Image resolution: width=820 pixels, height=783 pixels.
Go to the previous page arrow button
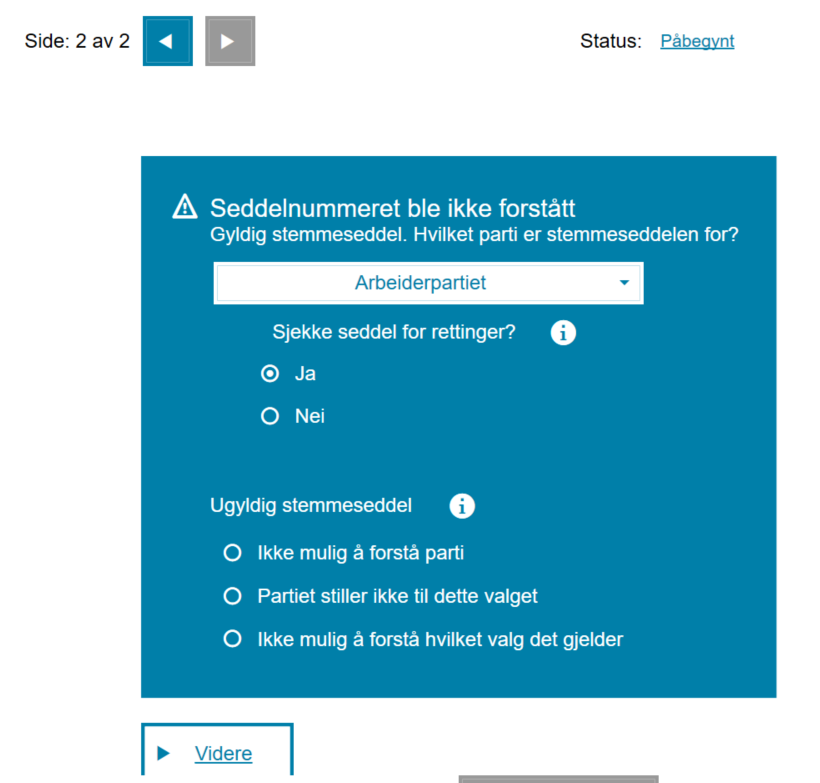(x=168, y=41)
